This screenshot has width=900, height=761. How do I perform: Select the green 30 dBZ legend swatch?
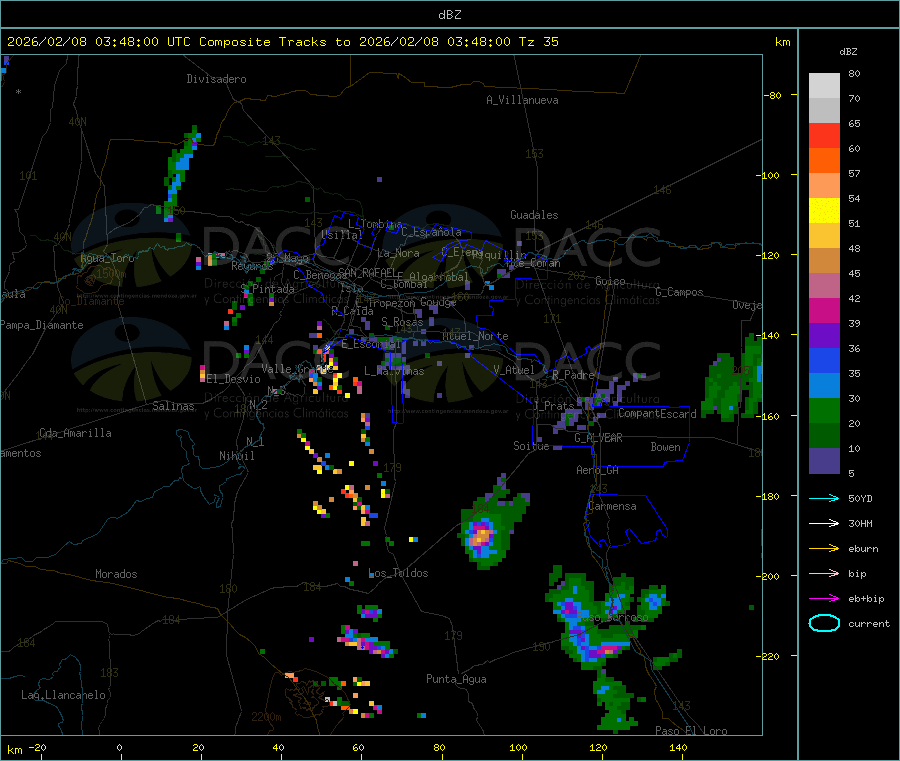point(824,410)
